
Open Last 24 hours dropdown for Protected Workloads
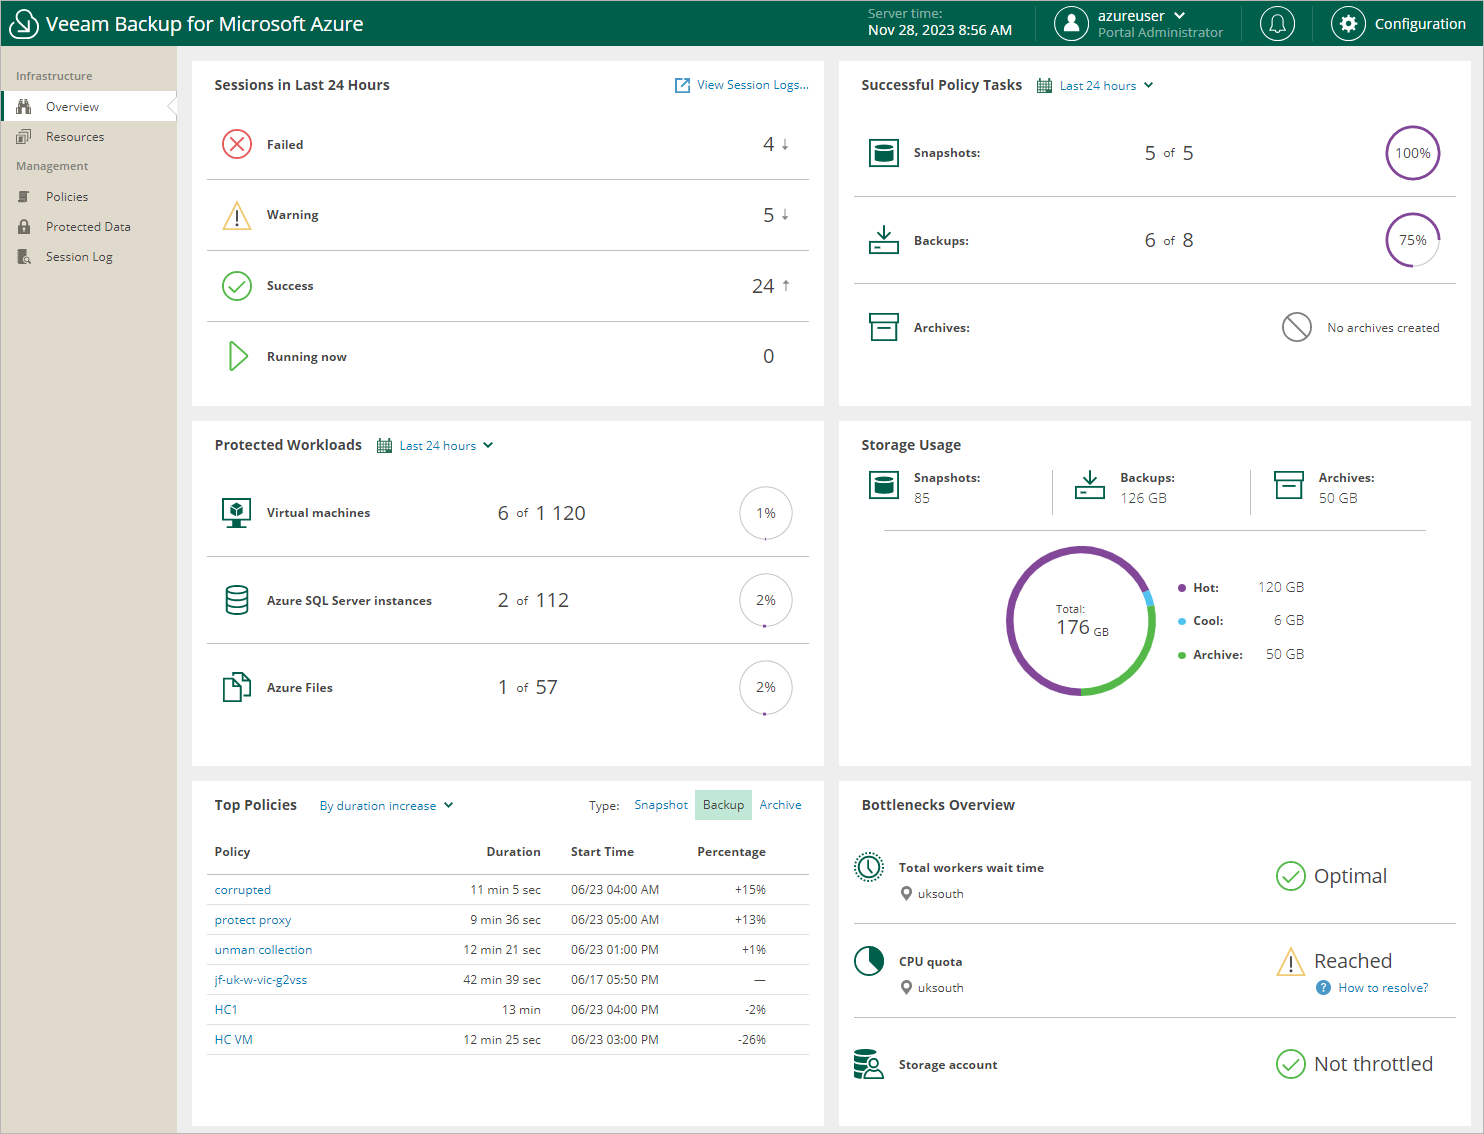click(x=446, y=446)
